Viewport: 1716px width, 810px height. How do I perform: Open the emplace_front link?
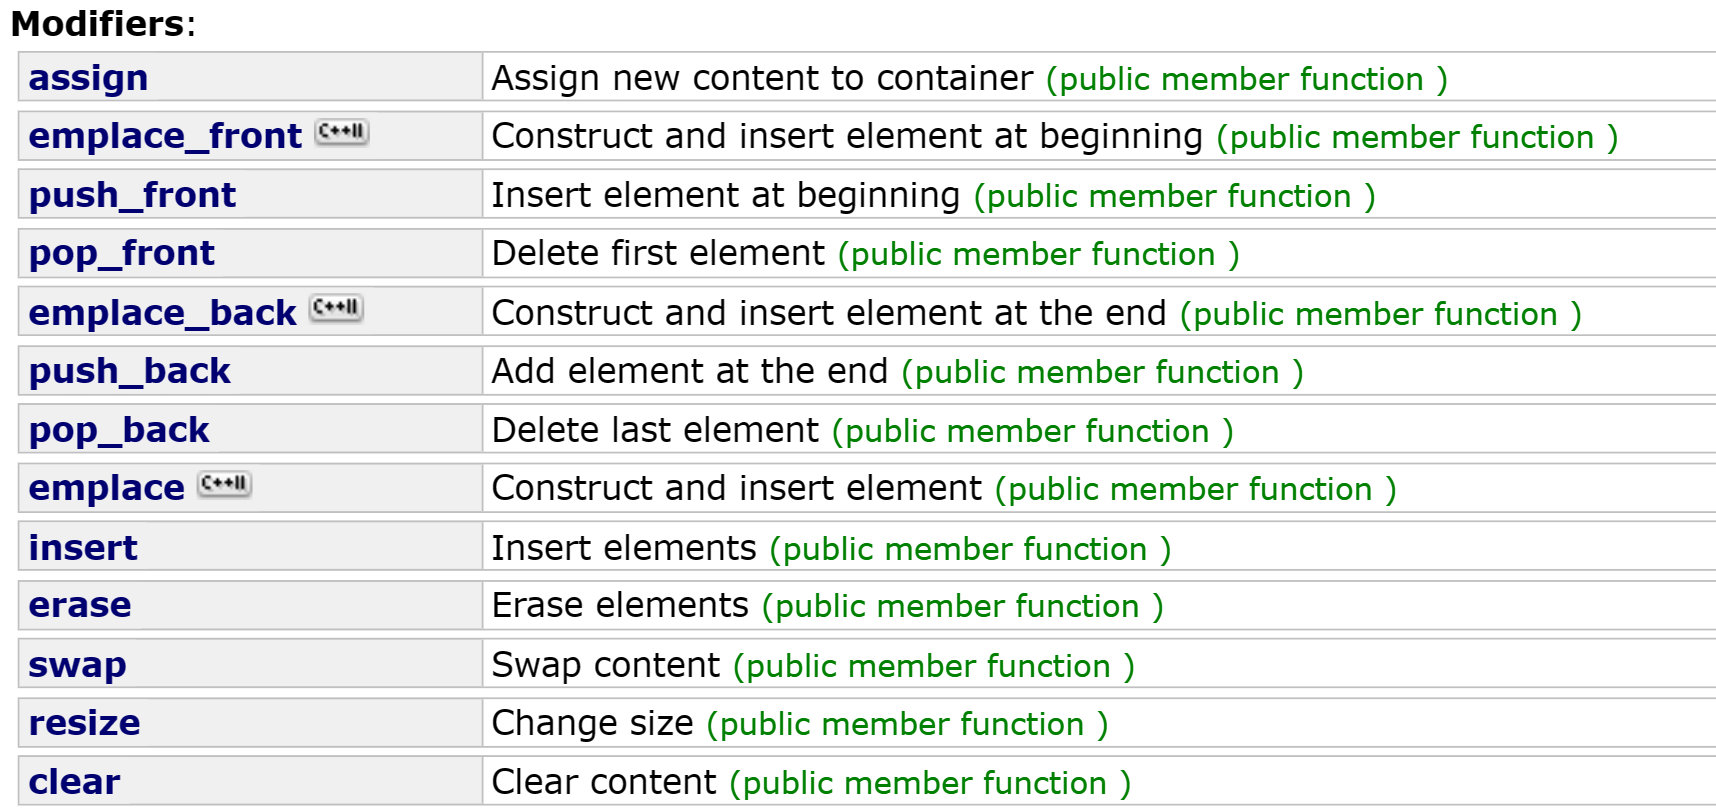point(165,136)
